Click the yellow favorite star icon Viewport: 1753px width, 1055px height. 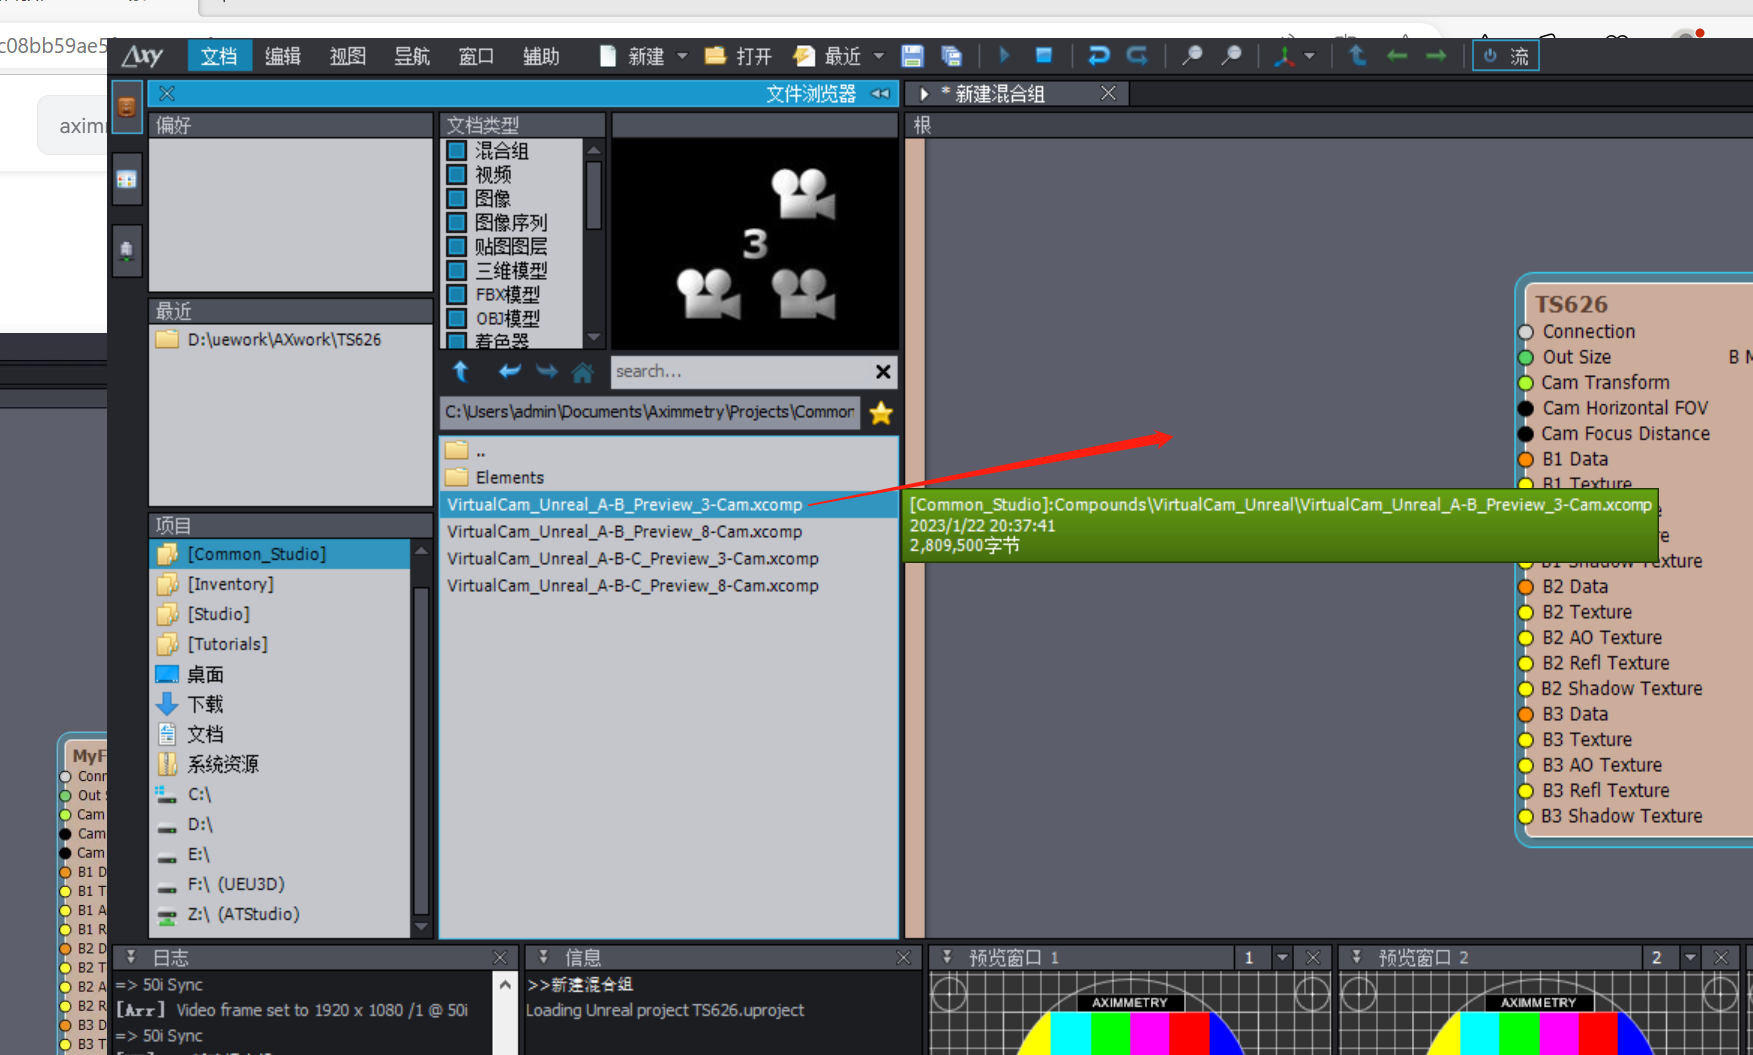pyautogui.click(x=881, y=413)
